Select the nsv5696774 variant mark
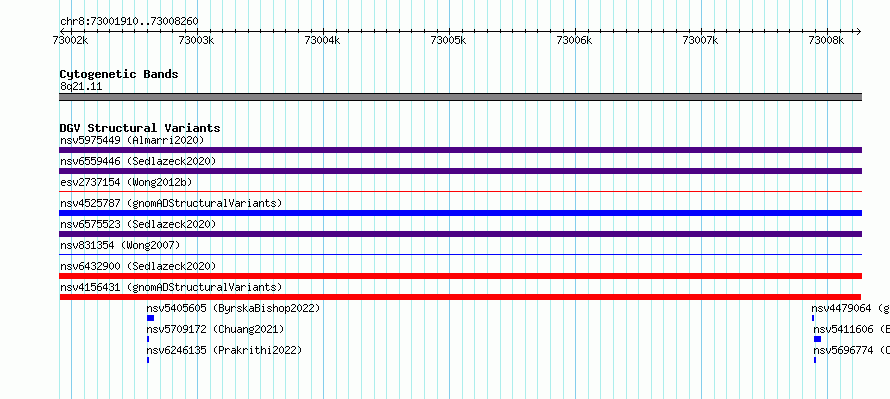Viewport: 890px width, 399px height. coord(815,360)
